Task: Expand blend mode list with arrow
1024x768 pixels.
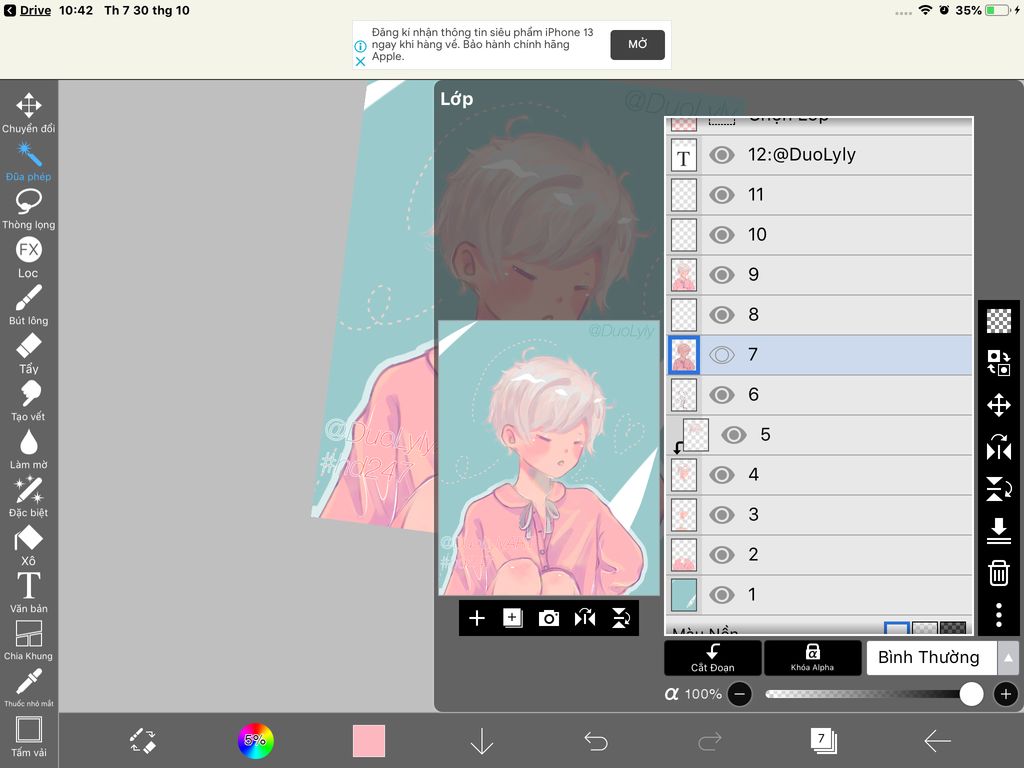Action: click(x=1008, y=658)
